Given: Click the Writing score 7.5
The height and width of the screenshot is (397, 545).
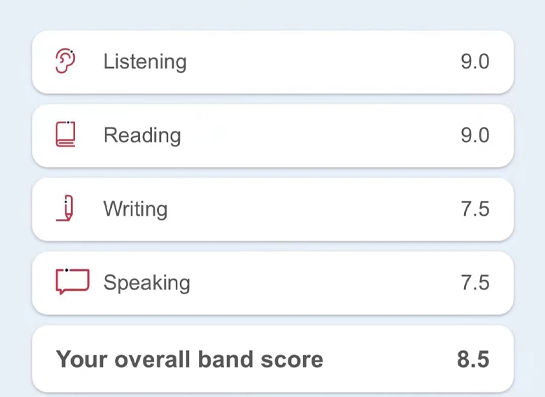Looking at the screenshot, I should (475, 209).
